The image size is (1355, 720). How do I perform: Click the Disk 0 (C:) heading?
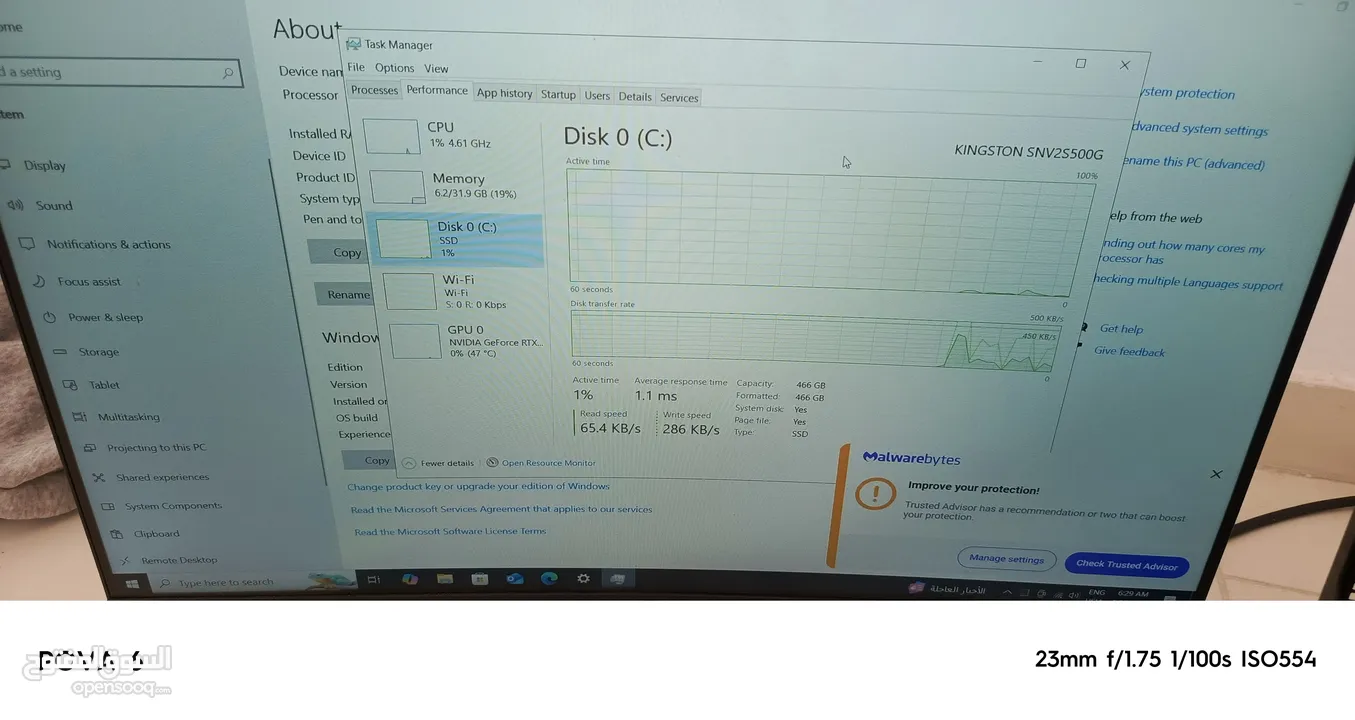pyautogui.click(x=617, y=137)
